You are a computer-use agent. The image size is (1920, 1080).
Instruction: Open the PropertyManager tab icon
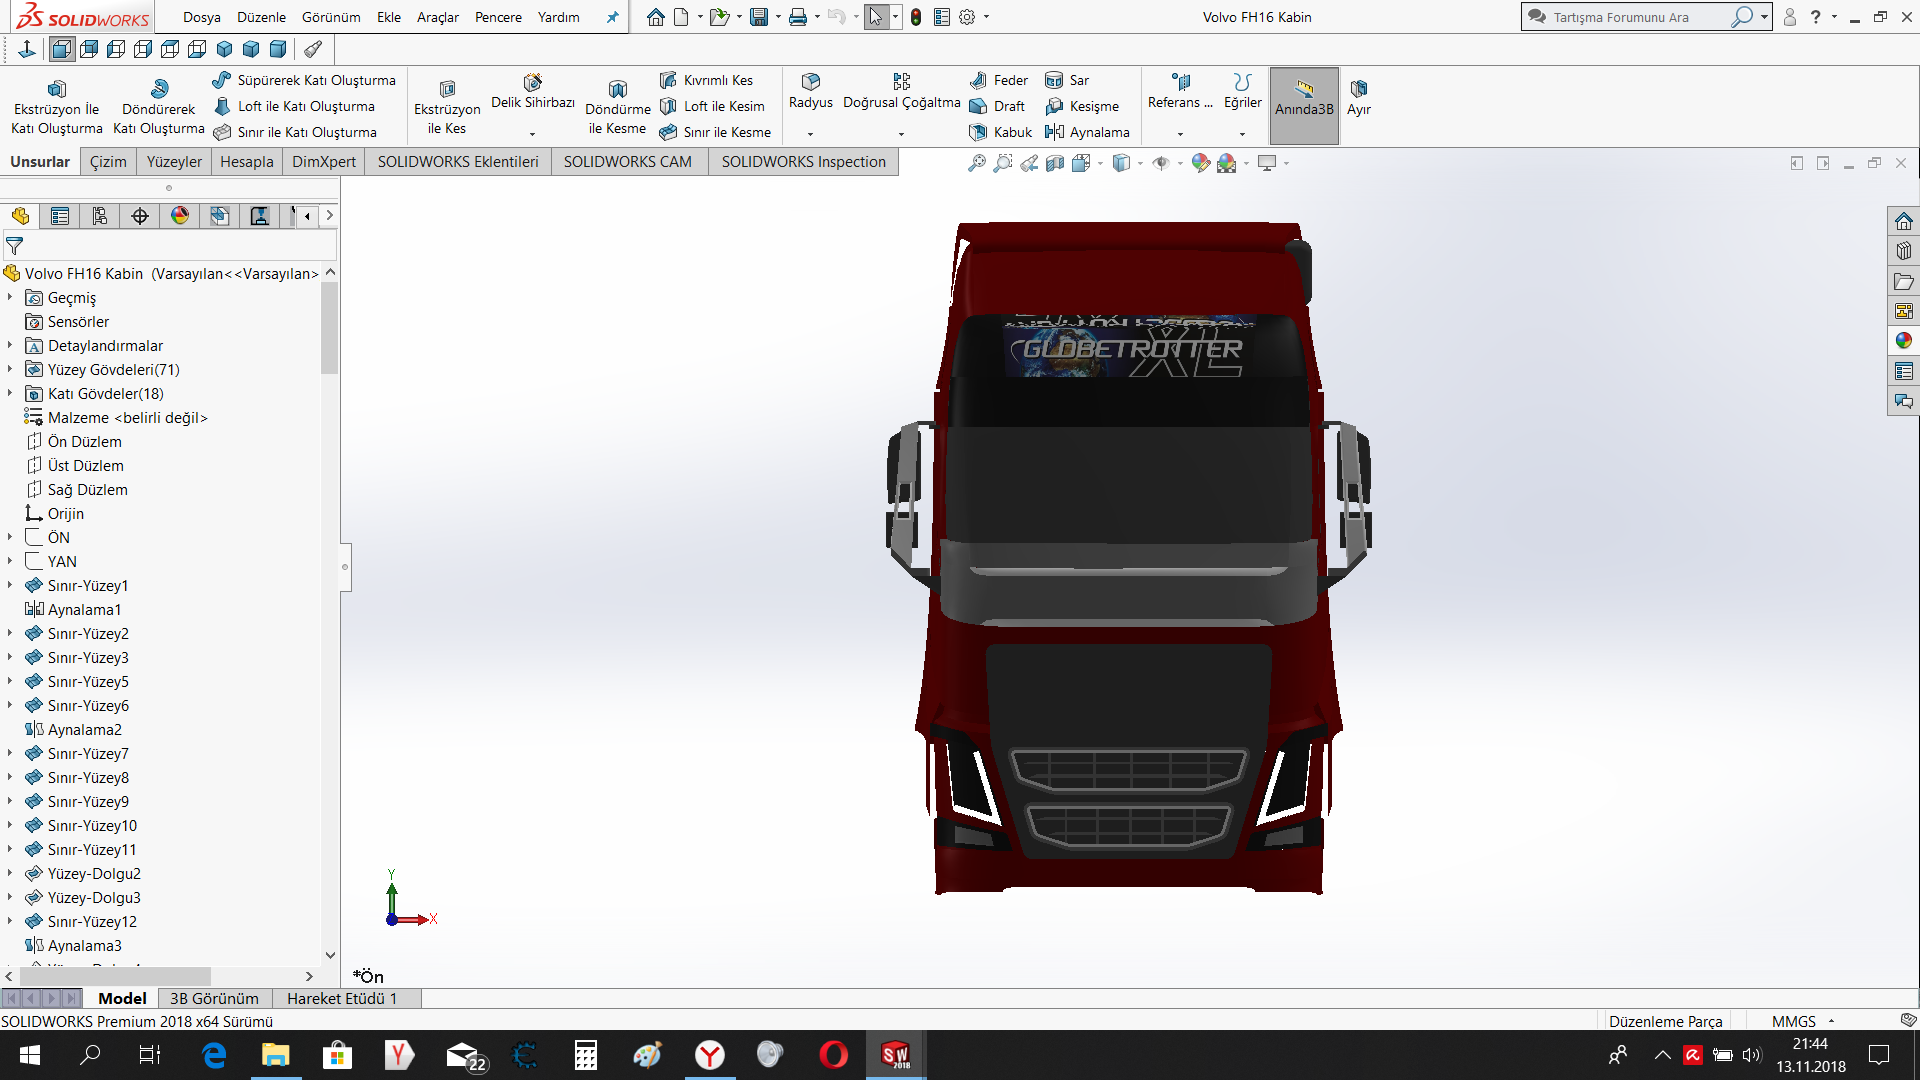click(x=60, y=216)
